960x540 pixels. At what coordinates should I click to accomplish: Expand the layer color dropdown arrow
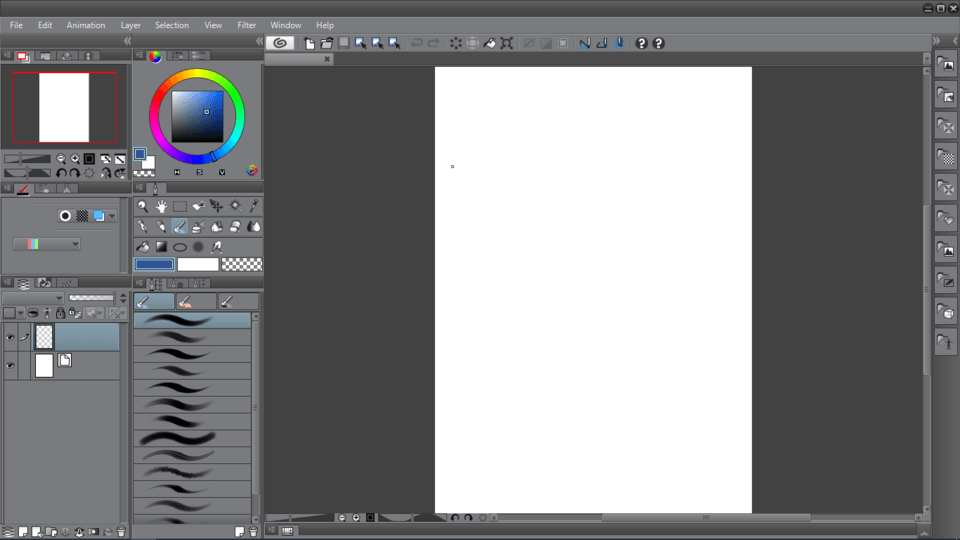click(111, 216)
